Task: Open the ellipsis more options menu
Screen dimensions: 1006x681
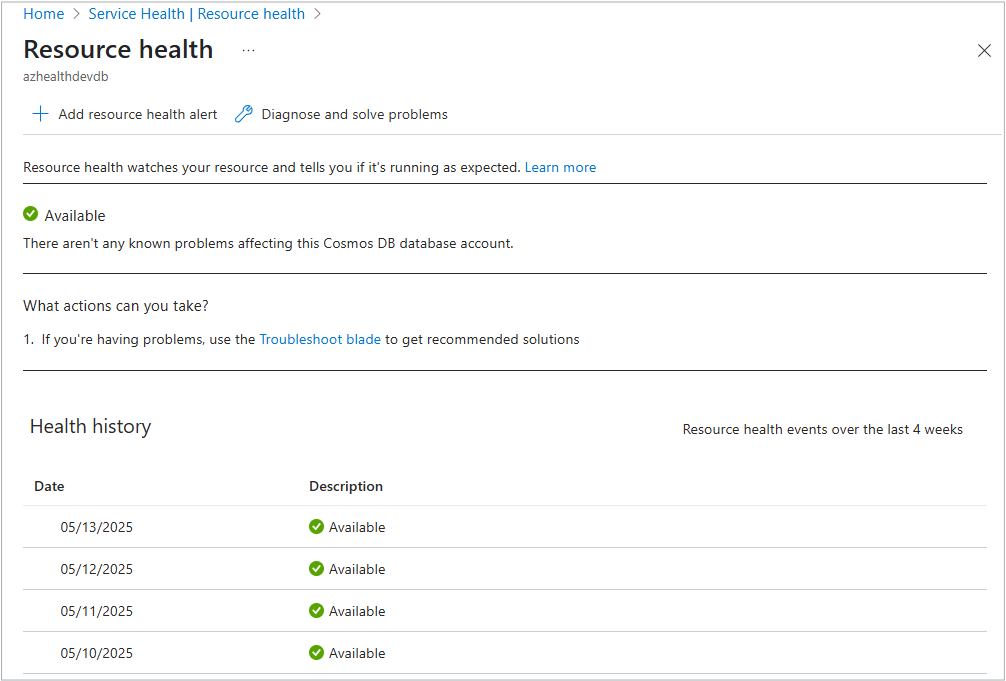Action: pyautogui.click(x=248, y=50)
